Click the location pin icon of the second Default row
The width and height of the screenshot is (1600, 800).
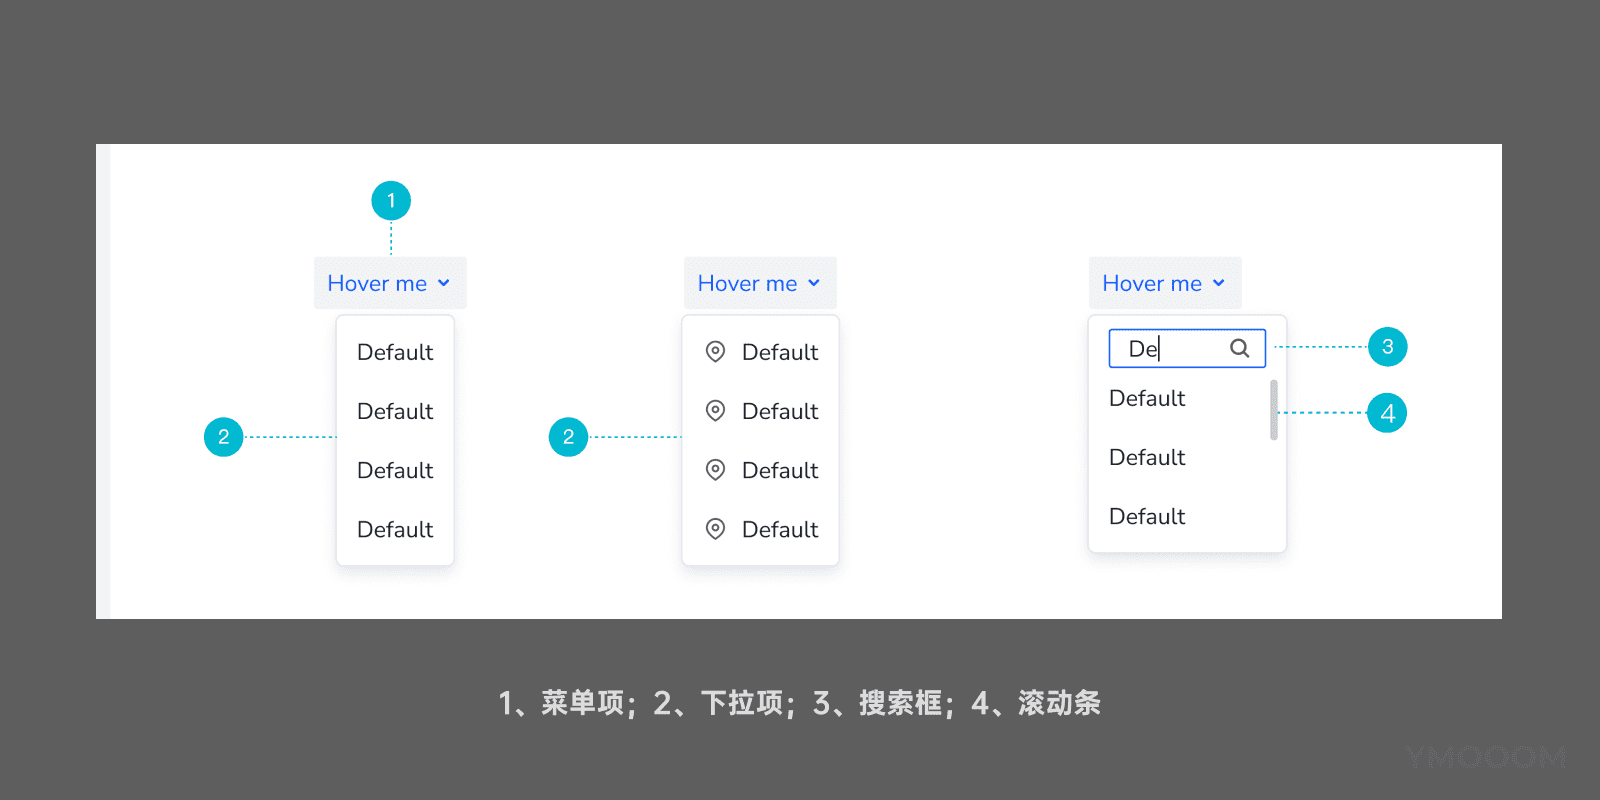(715, 411)
